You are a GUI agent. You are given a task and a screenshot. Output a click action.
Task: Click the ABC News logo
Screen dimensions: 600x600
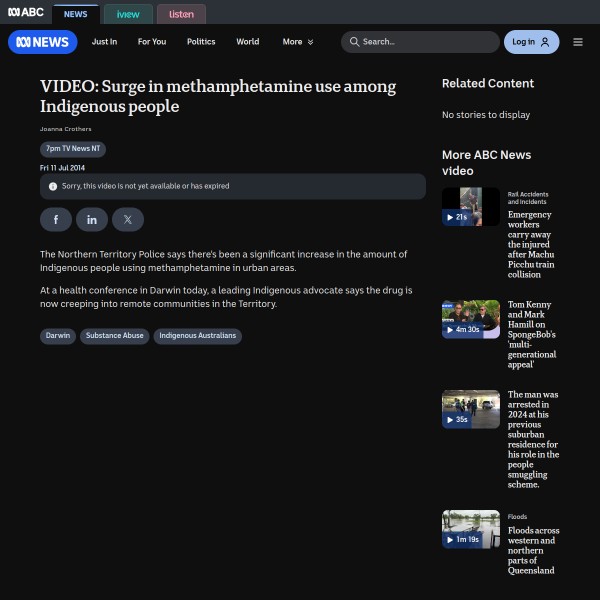(x=42, y=42)
